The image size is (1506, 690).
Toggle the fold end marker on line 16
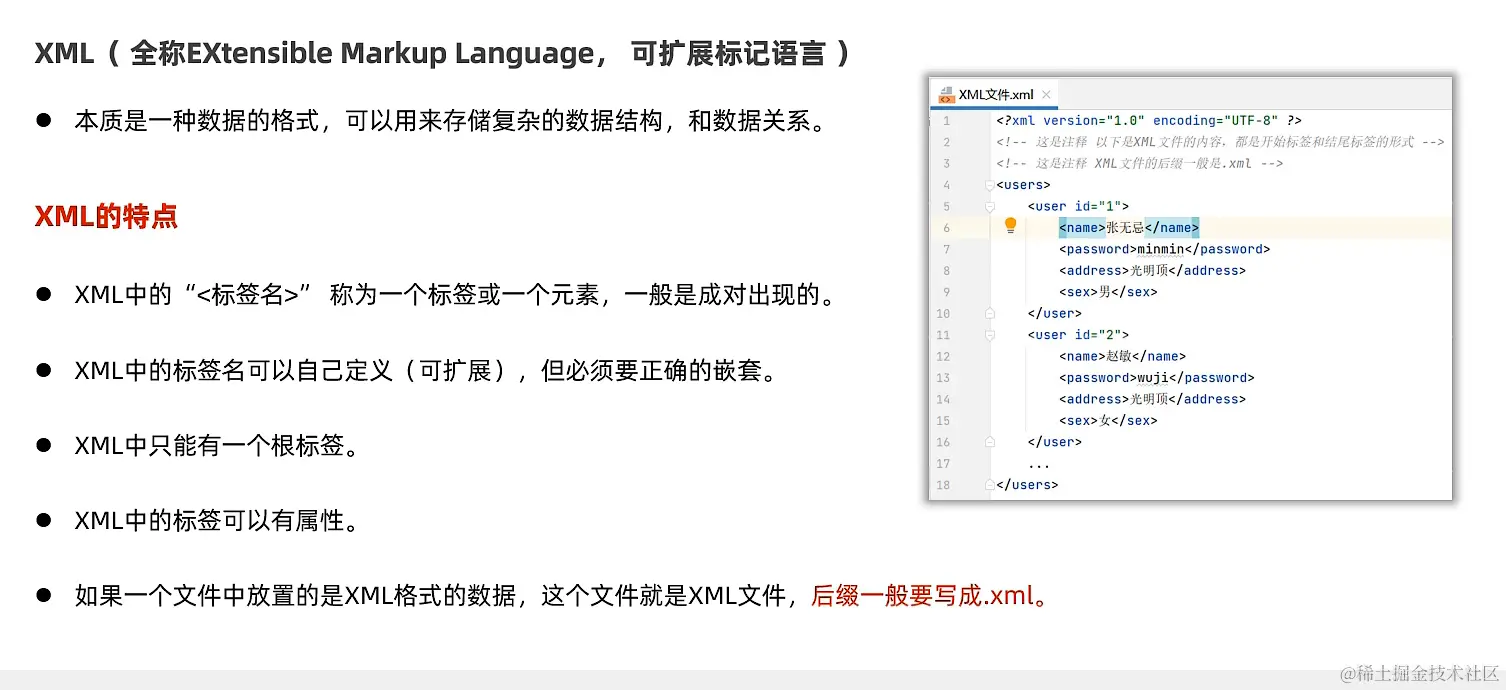click(x=990, y=442)
